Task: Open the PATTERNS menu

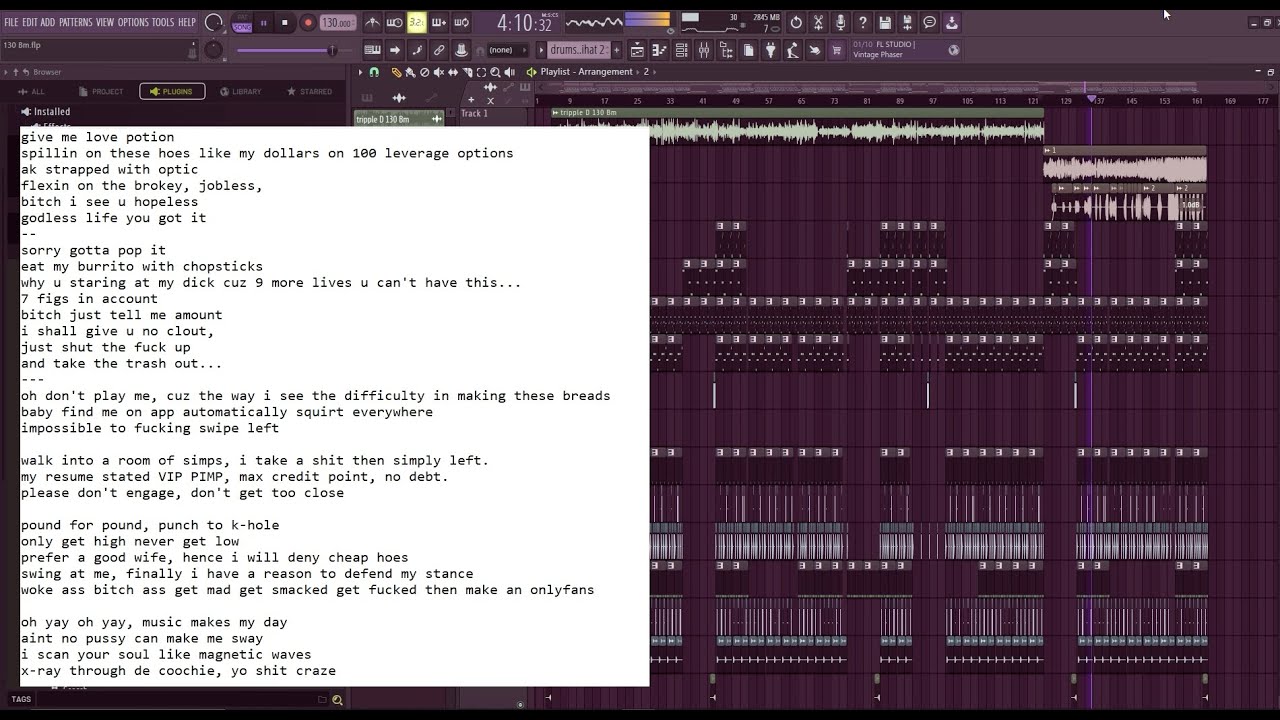Action: (76, 22)
